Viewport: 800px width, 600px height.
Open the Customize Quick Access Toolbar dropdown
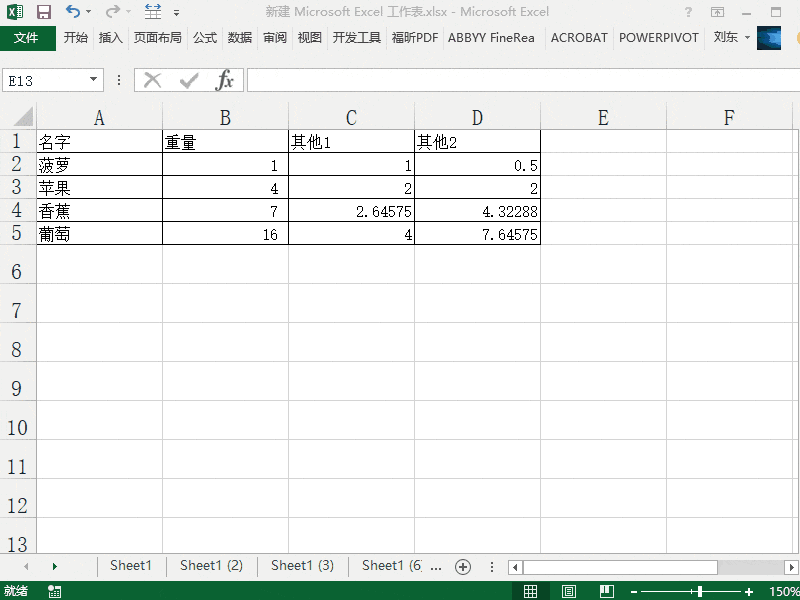(177, 14)
